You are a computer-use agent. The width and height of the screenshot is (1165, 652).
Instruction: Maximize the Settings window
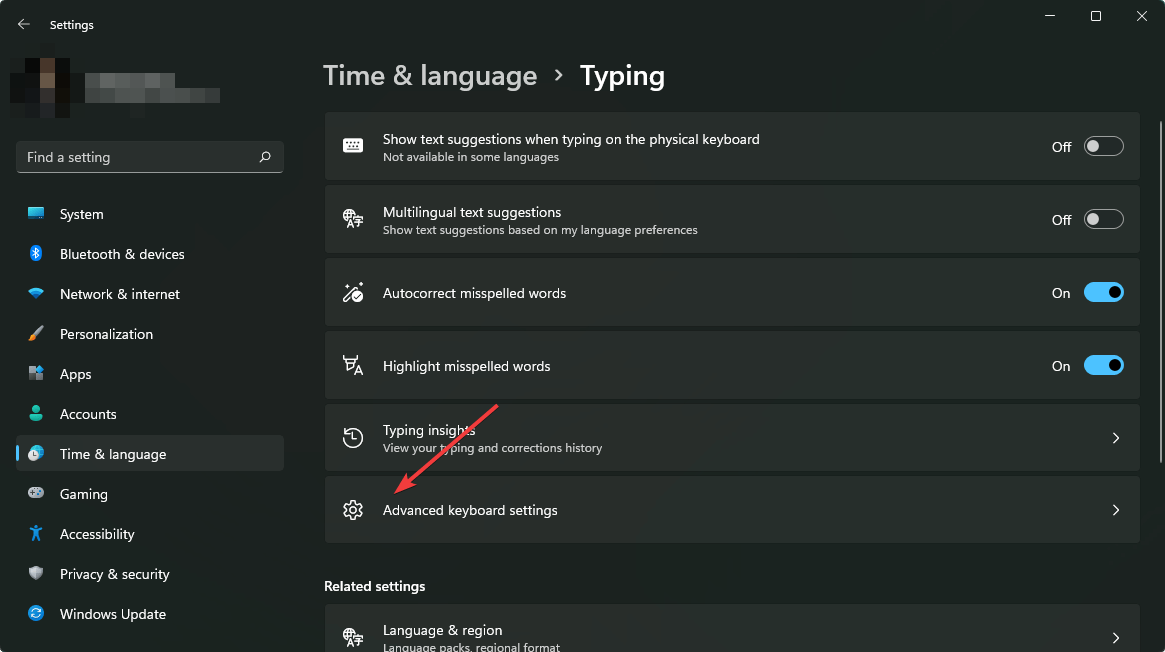pos(1095,16)
